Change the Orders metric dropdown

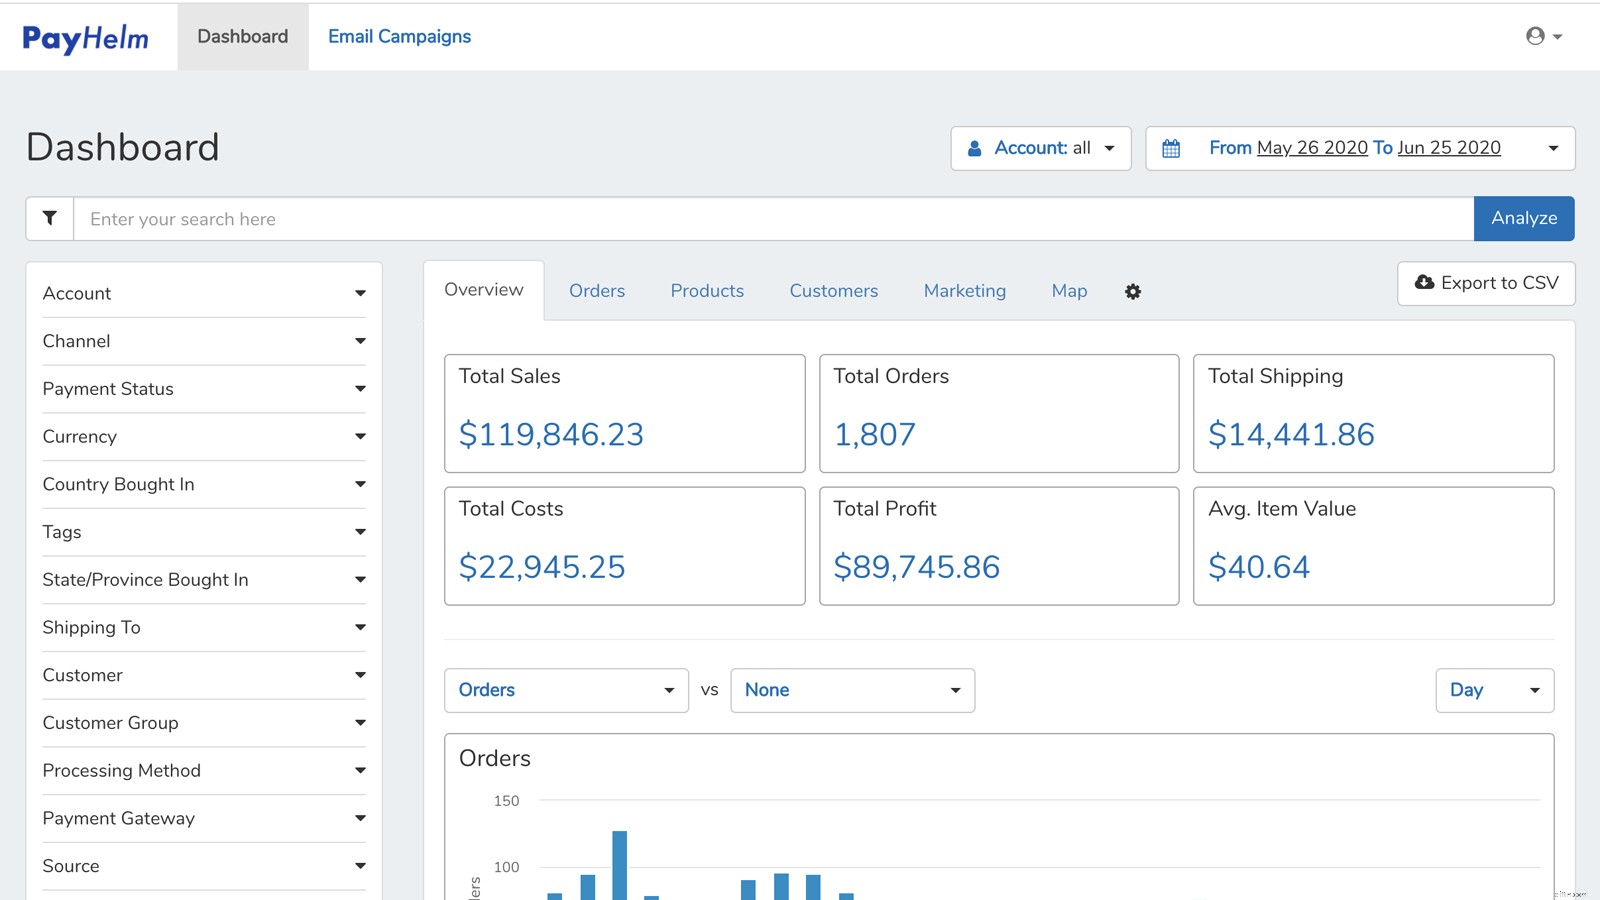[565, 689]
